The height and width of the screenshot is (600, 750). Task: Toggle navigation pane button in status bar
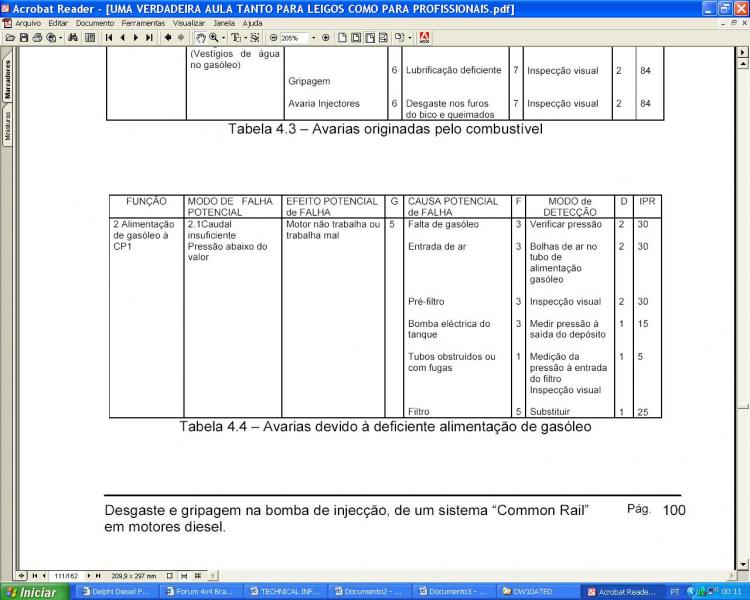[x=22, y=576]
